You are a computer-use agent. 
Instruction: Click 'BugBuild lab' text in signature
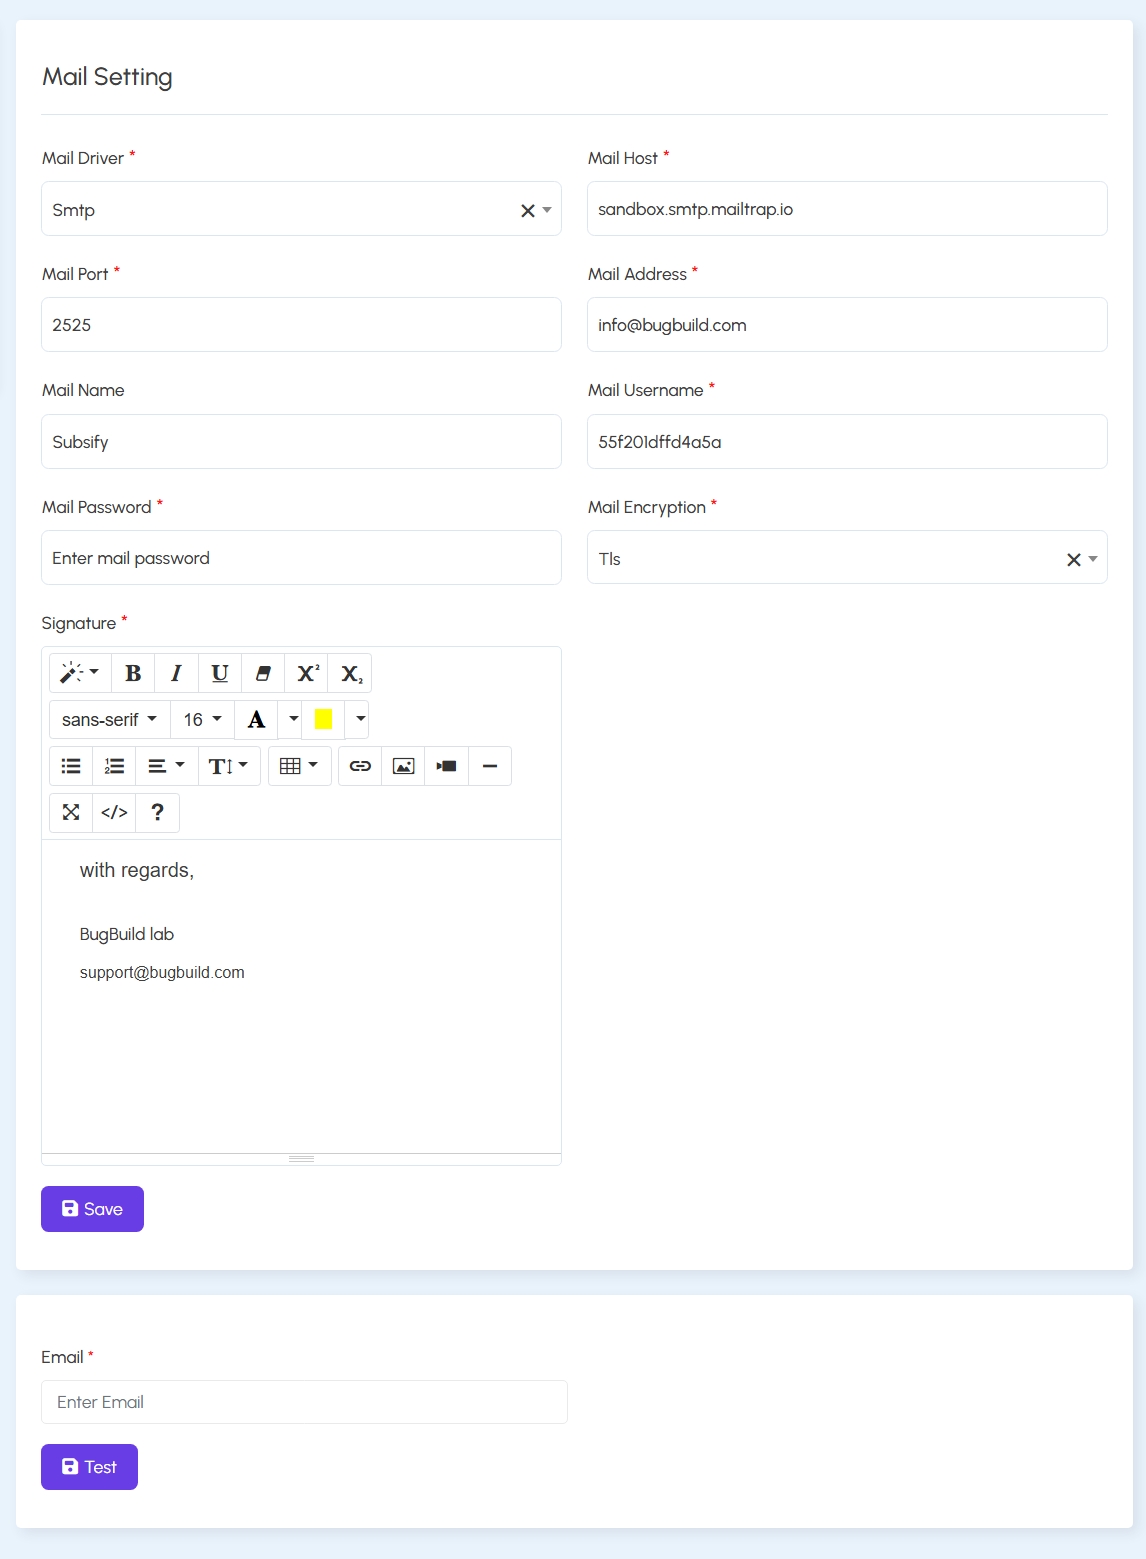[x=127, y=934]
